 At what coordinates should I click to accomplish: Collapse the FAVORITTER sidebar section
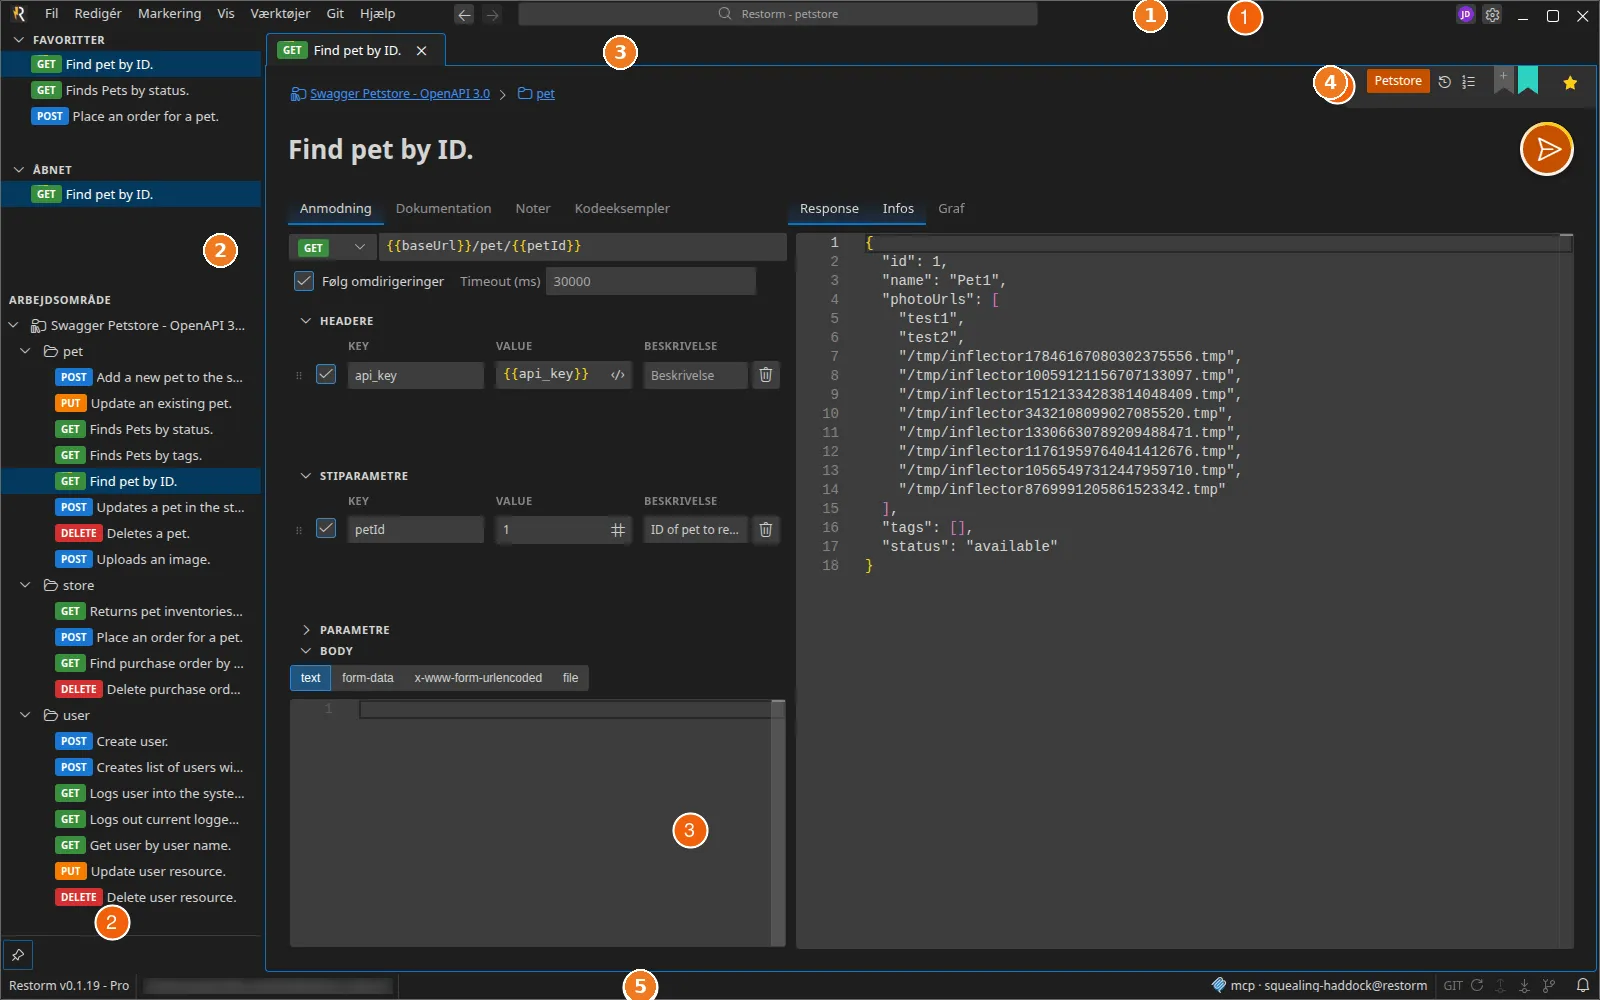(19, 40)
